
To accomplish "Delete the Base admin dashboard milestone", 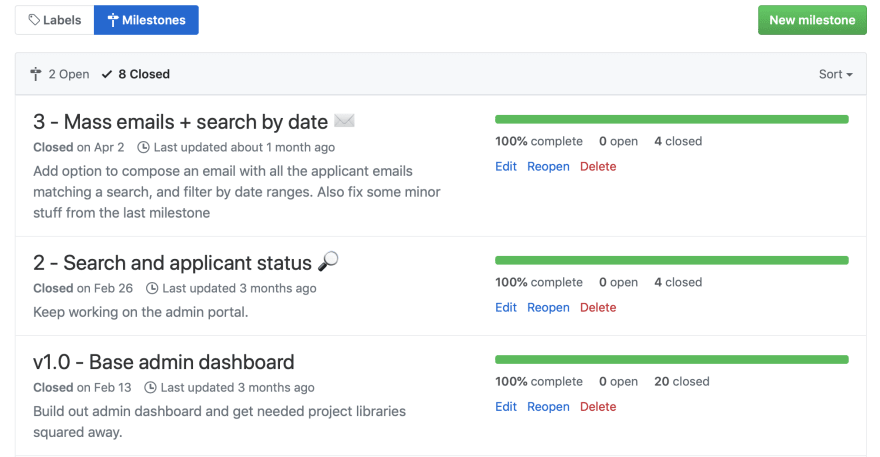I will [598, 406].
